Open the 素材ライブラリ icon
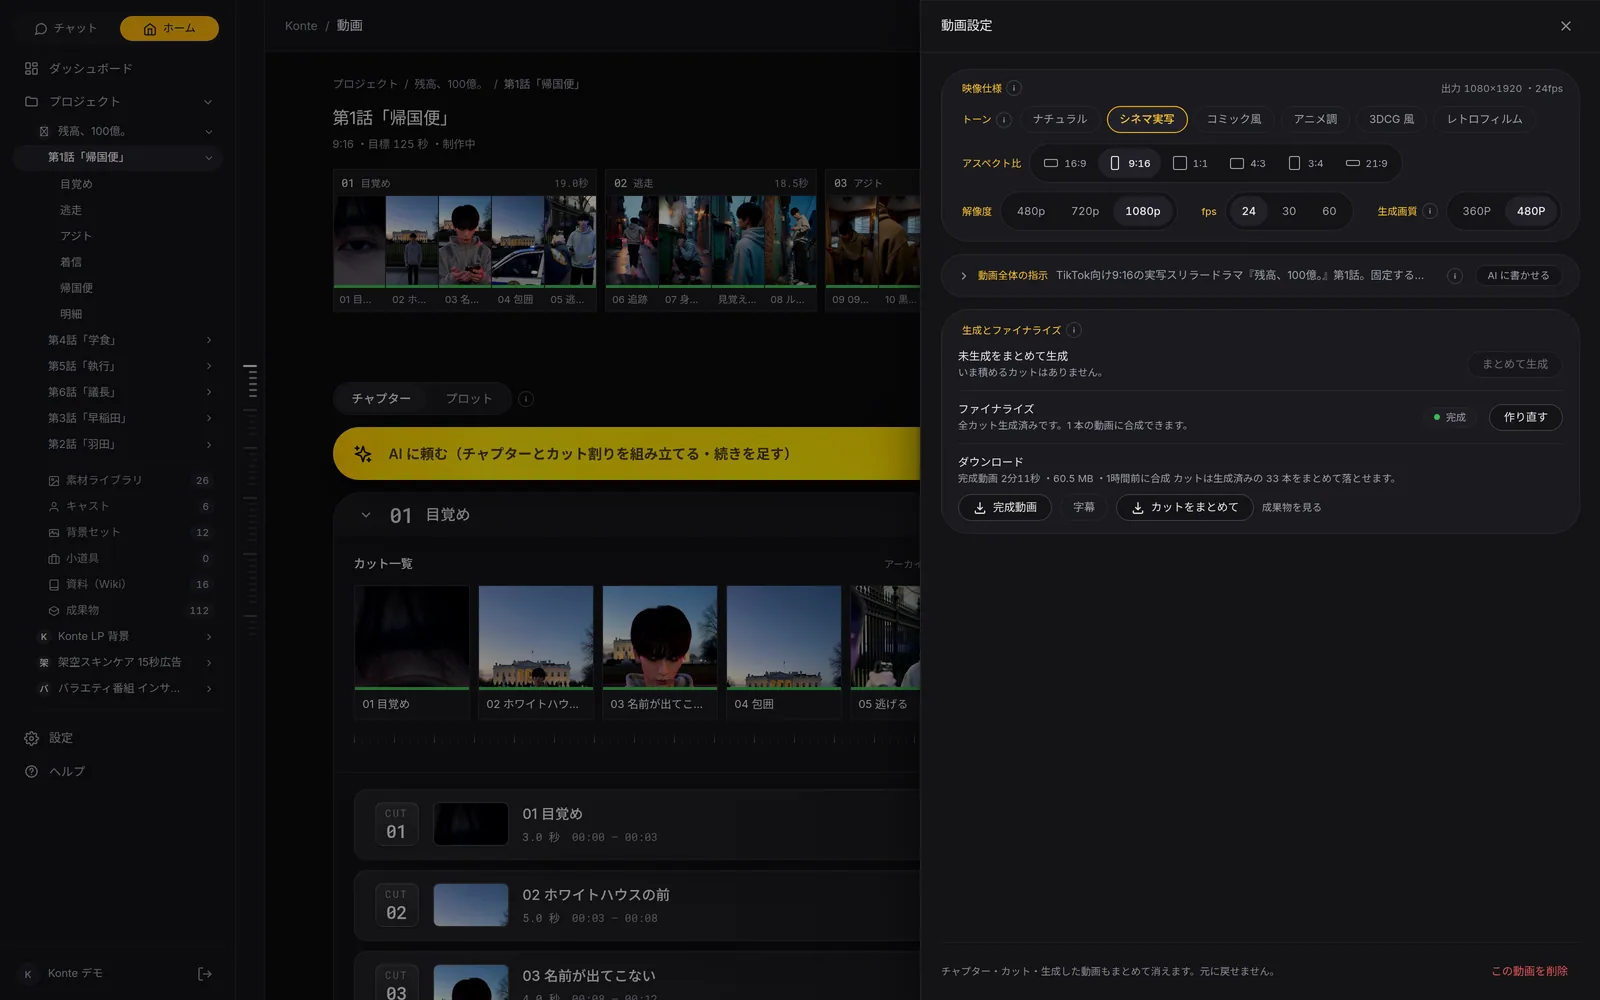Screen dimensions: 1600x1000 pyautogui.click(x=54, y=480)
